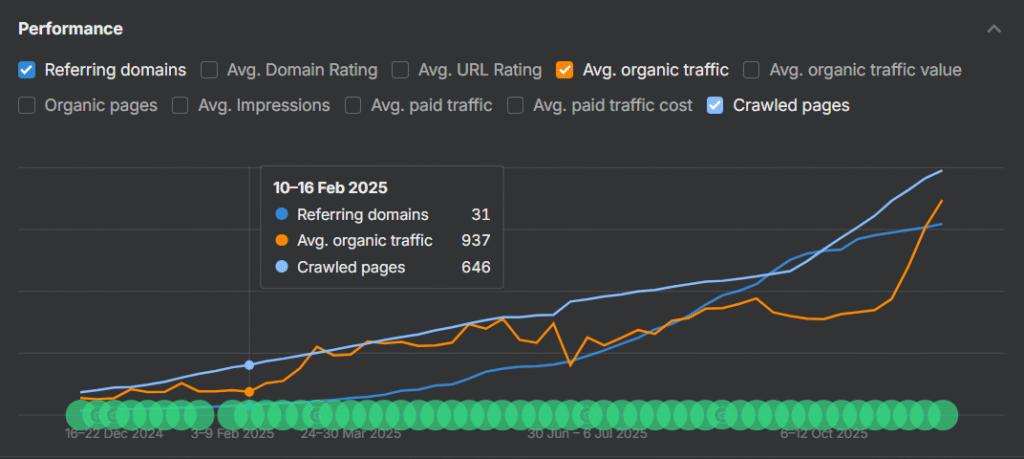This screenshot has width=1024, height=459.
Task: Click the orange organic traffic data point
Action: click(x=249, y=391)
